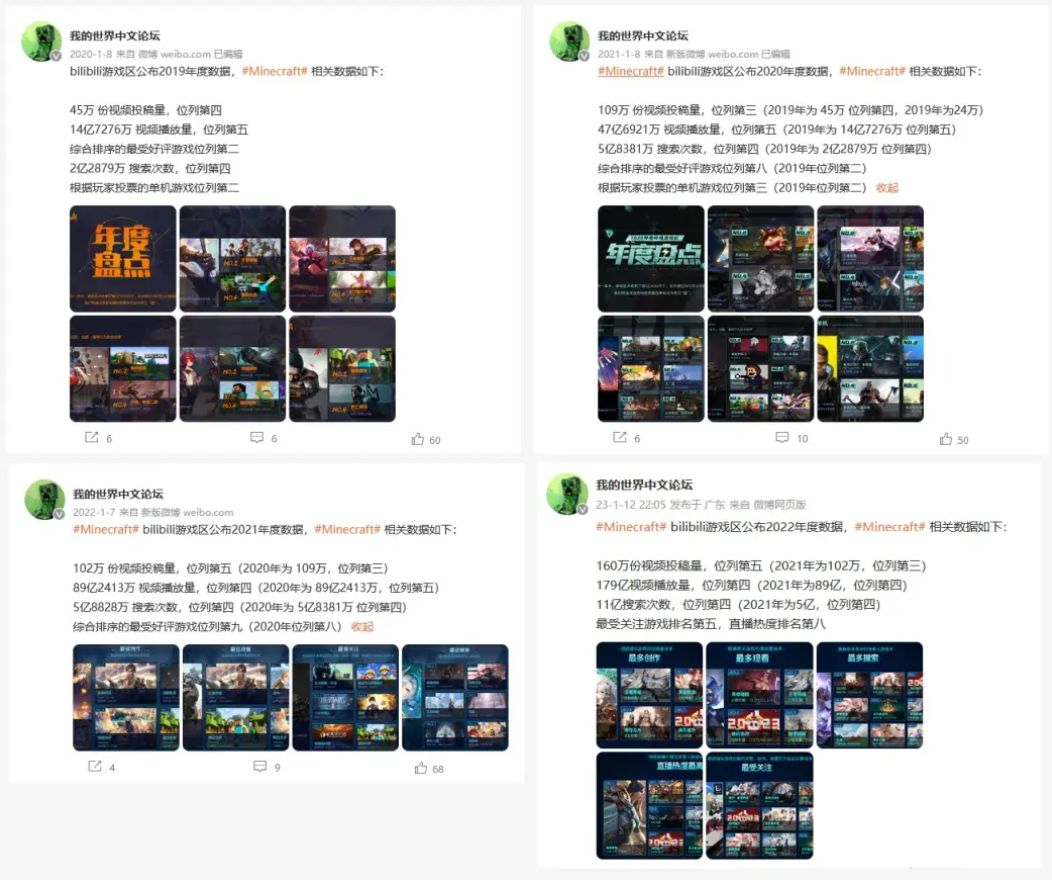Screen dimensions: 1052x880
Task: Click the timestamp 23-1-12 22:05
Action: click(x=631, y=504)
